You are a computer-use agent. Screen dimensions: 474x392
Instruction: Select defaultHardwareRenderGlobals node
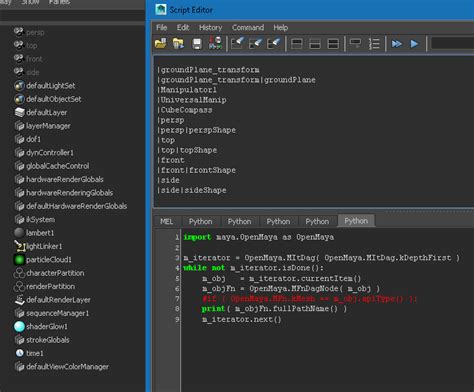point(76,206)
